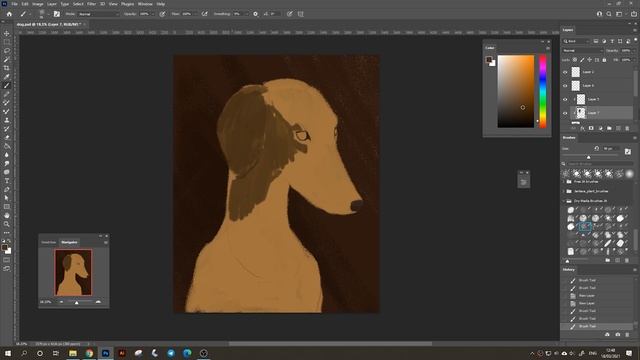This screenshot has height=360, width=640.
Task: Hide Layer 3 with its eye icon
Action: click(565, 99)
